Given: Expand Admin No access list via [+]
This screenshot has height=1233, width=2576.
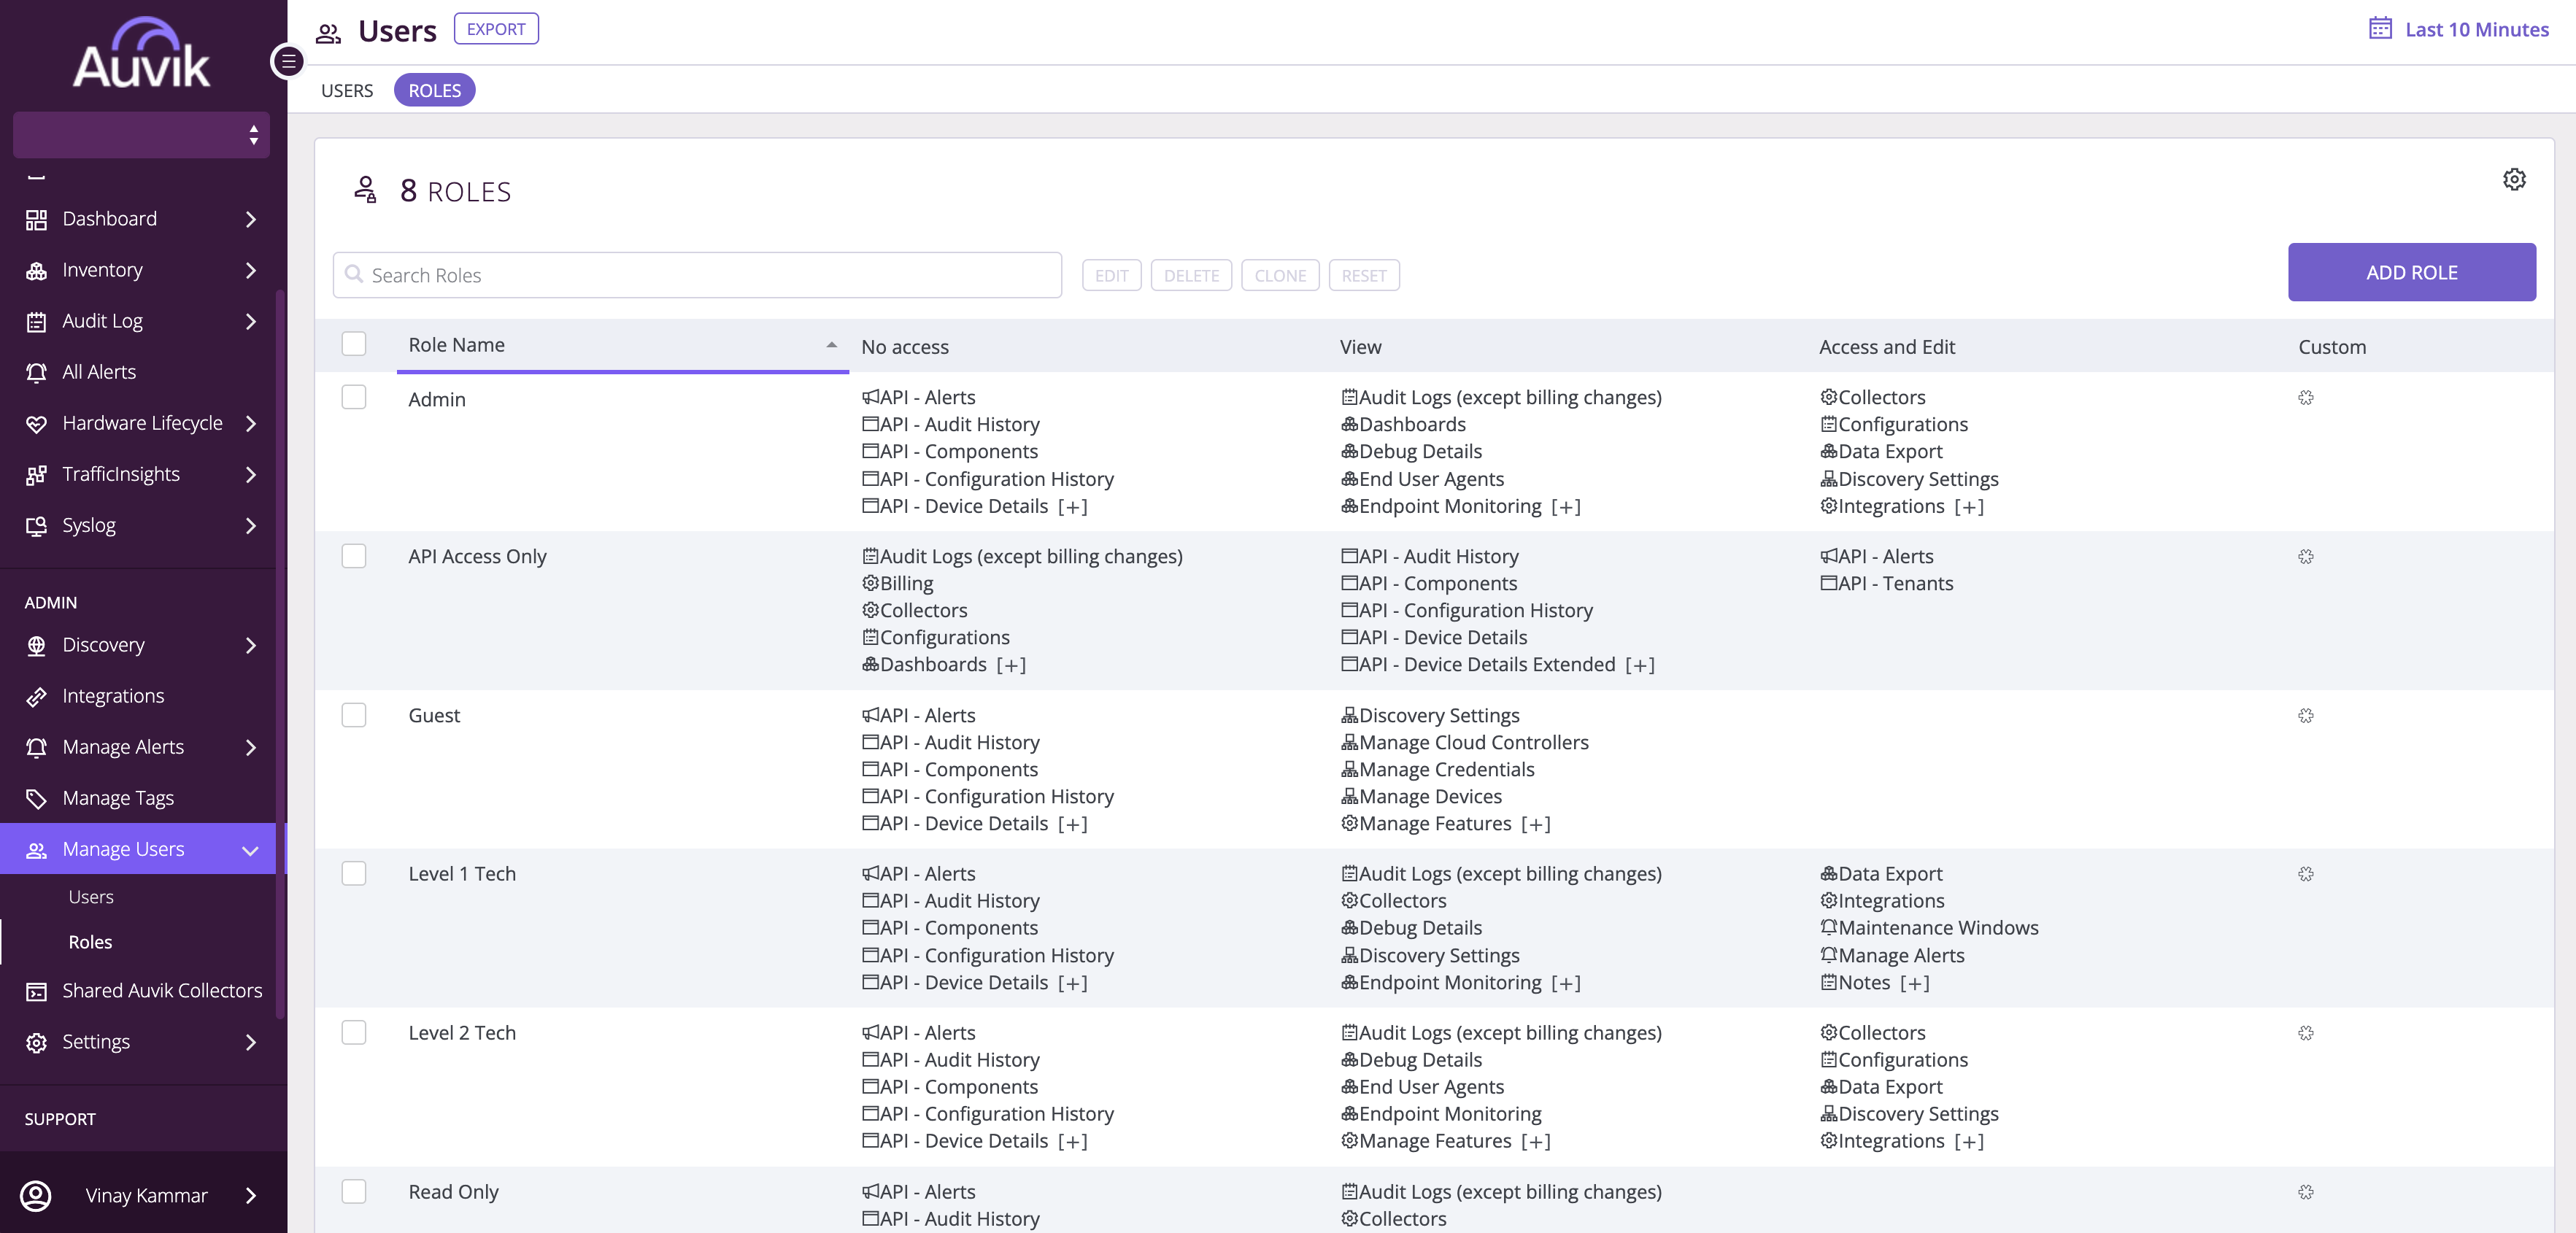Looking at the screenshot, I should click(x=1072, y=507).
